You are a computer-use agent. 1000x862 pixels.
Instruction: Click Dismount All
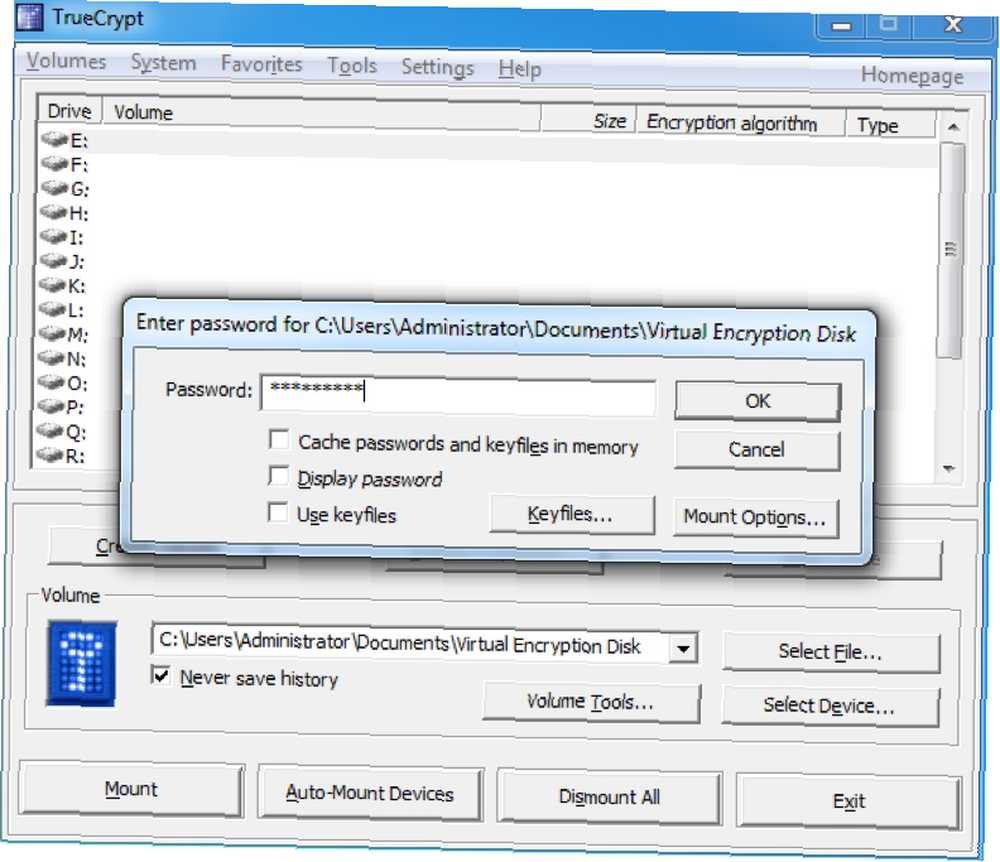(609, 798)
